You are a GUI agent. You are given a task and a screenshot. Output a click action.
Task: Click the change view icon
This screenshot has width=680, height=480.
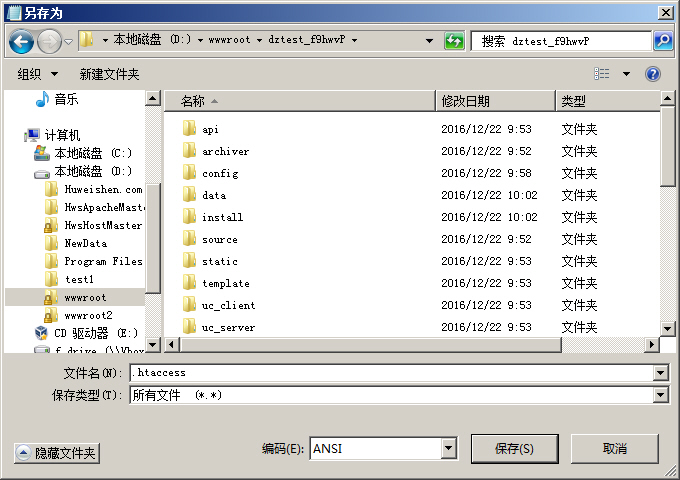[602, 74]
